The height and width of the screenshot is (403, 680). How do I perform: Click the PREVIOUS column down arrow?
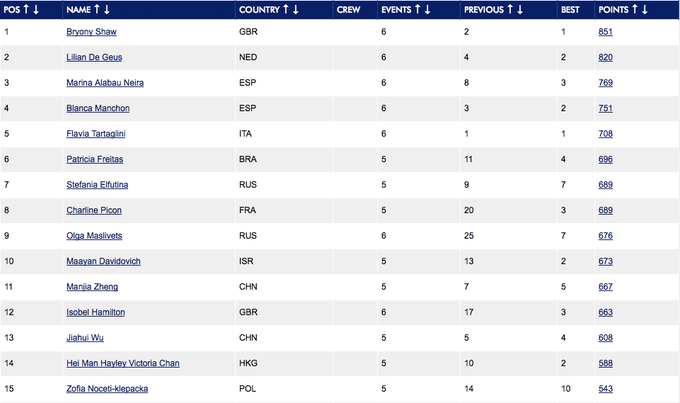tap(519, 10)
